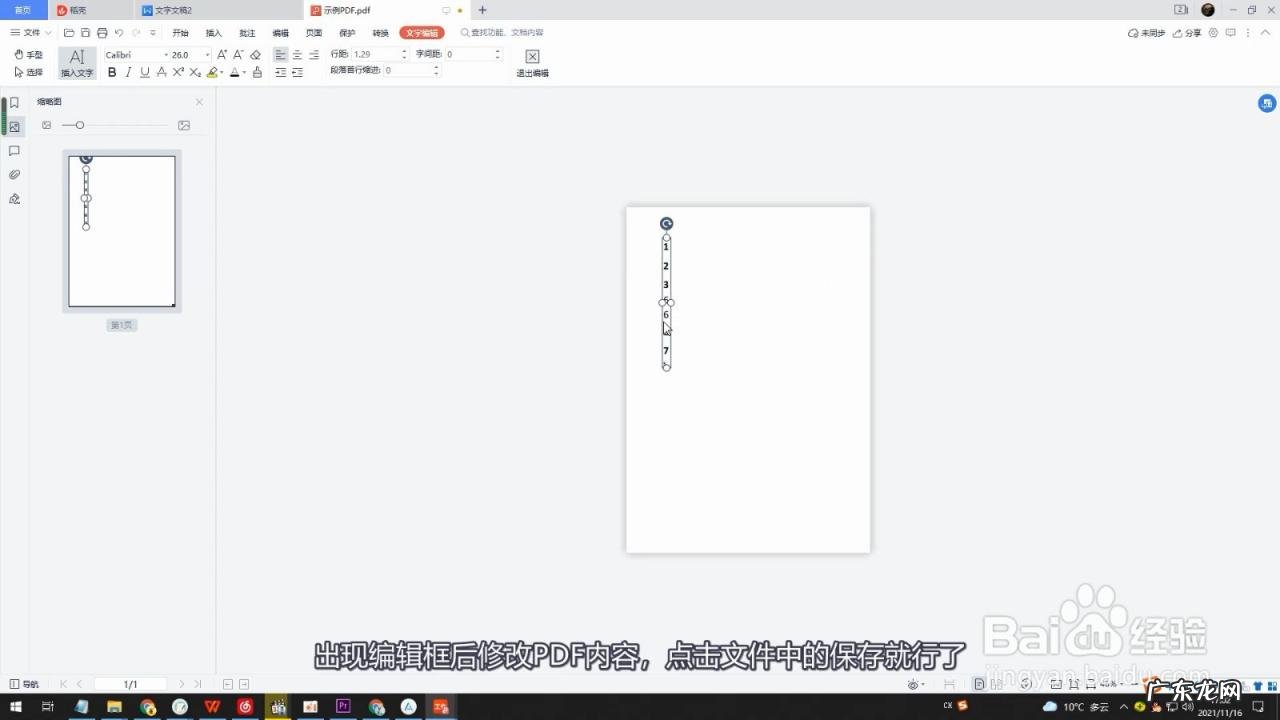Click the clear formatting icon
1280x720 pixels.
tap(256, 55)
